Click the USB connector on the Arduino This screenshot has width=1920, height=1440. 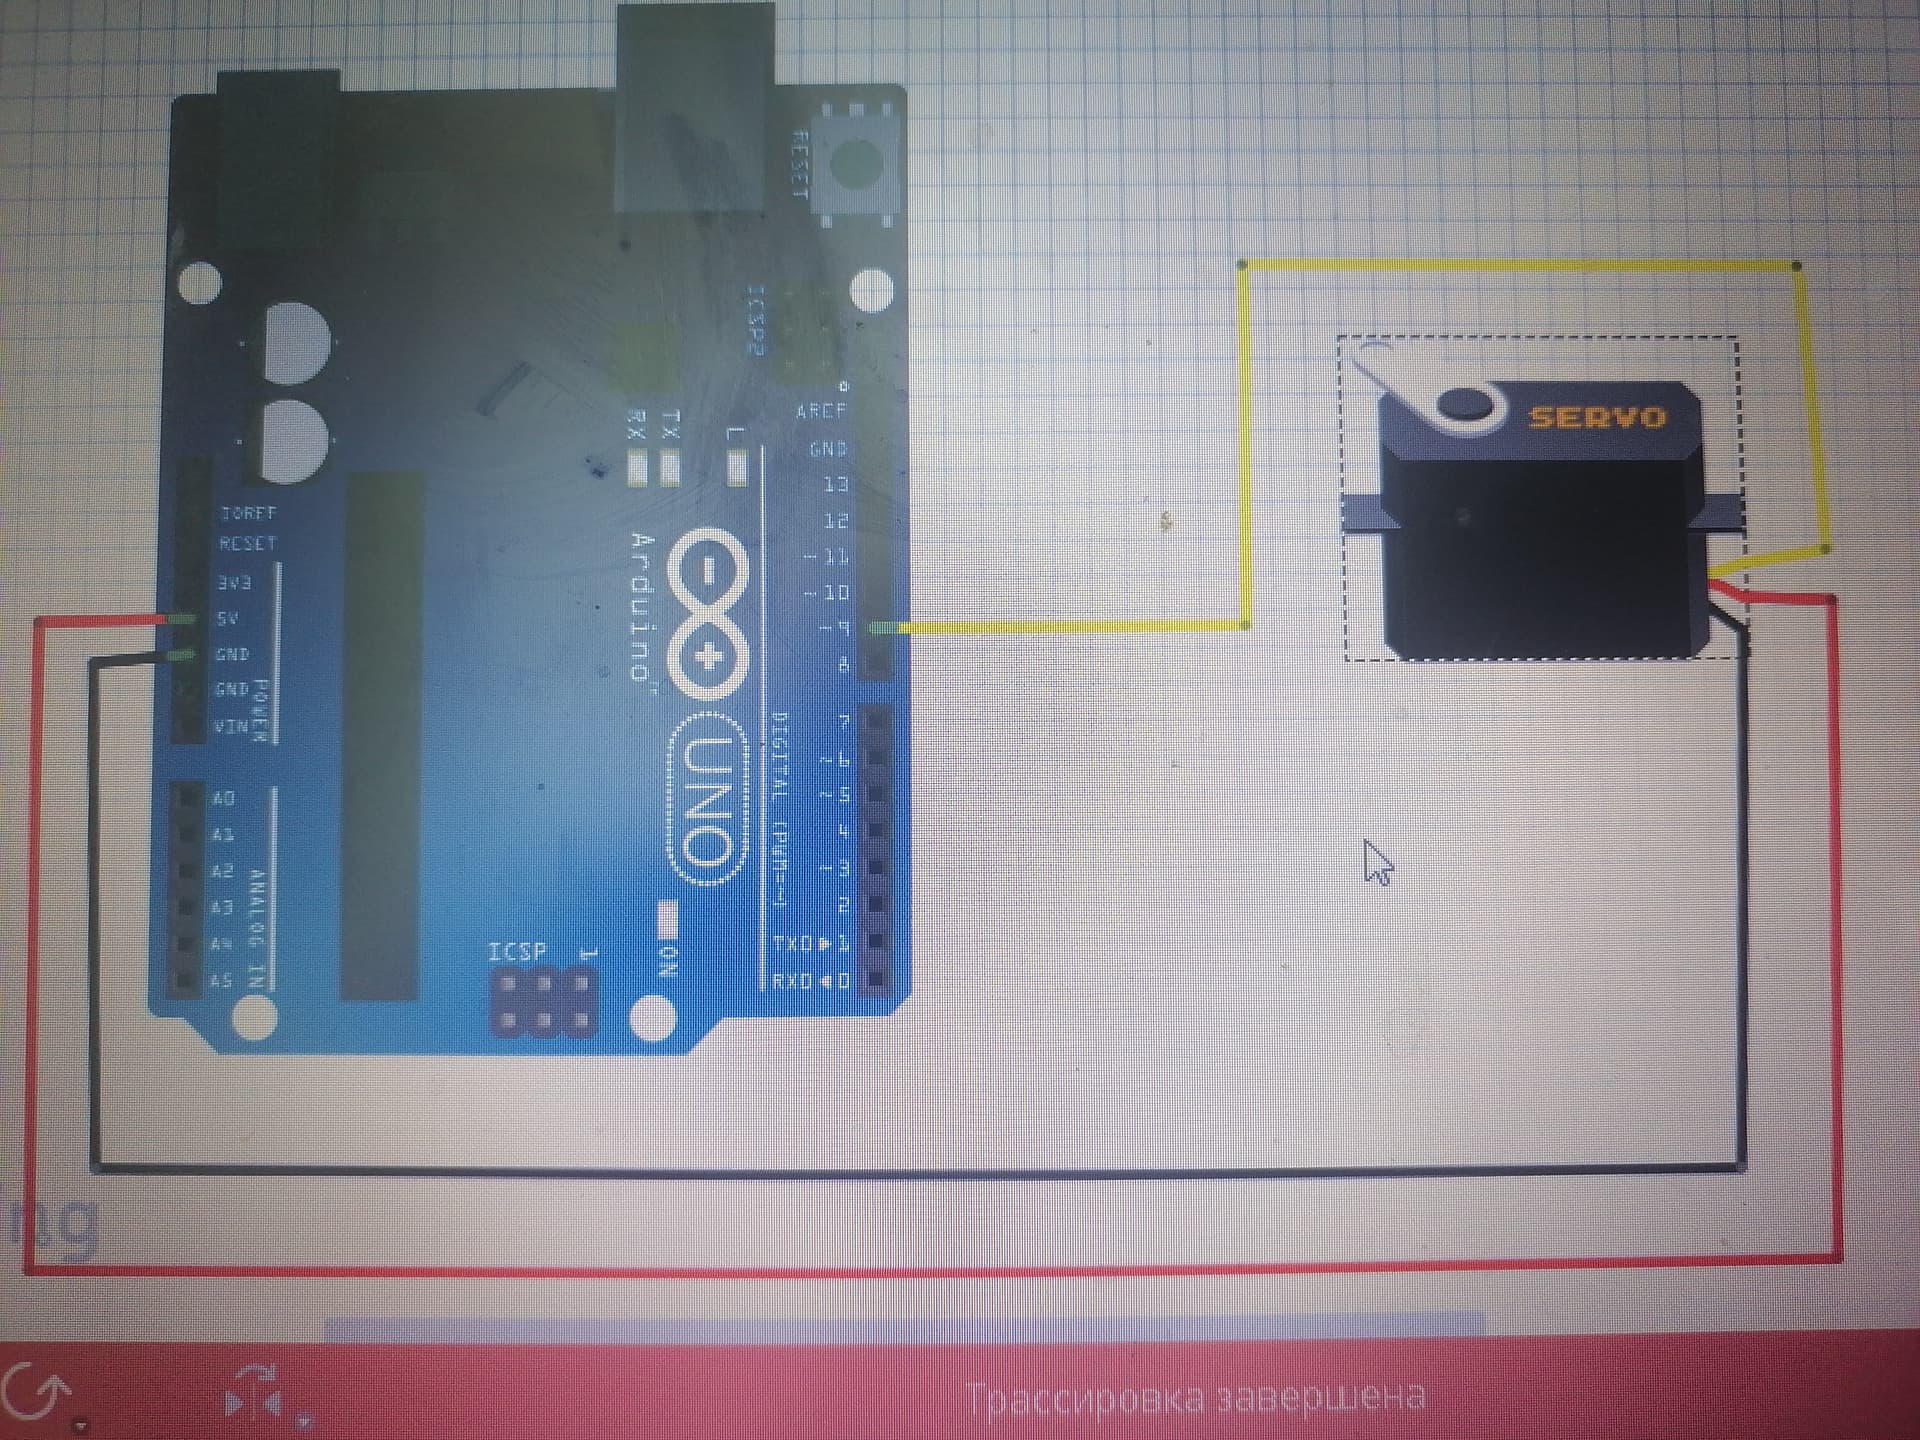[695, 107]
